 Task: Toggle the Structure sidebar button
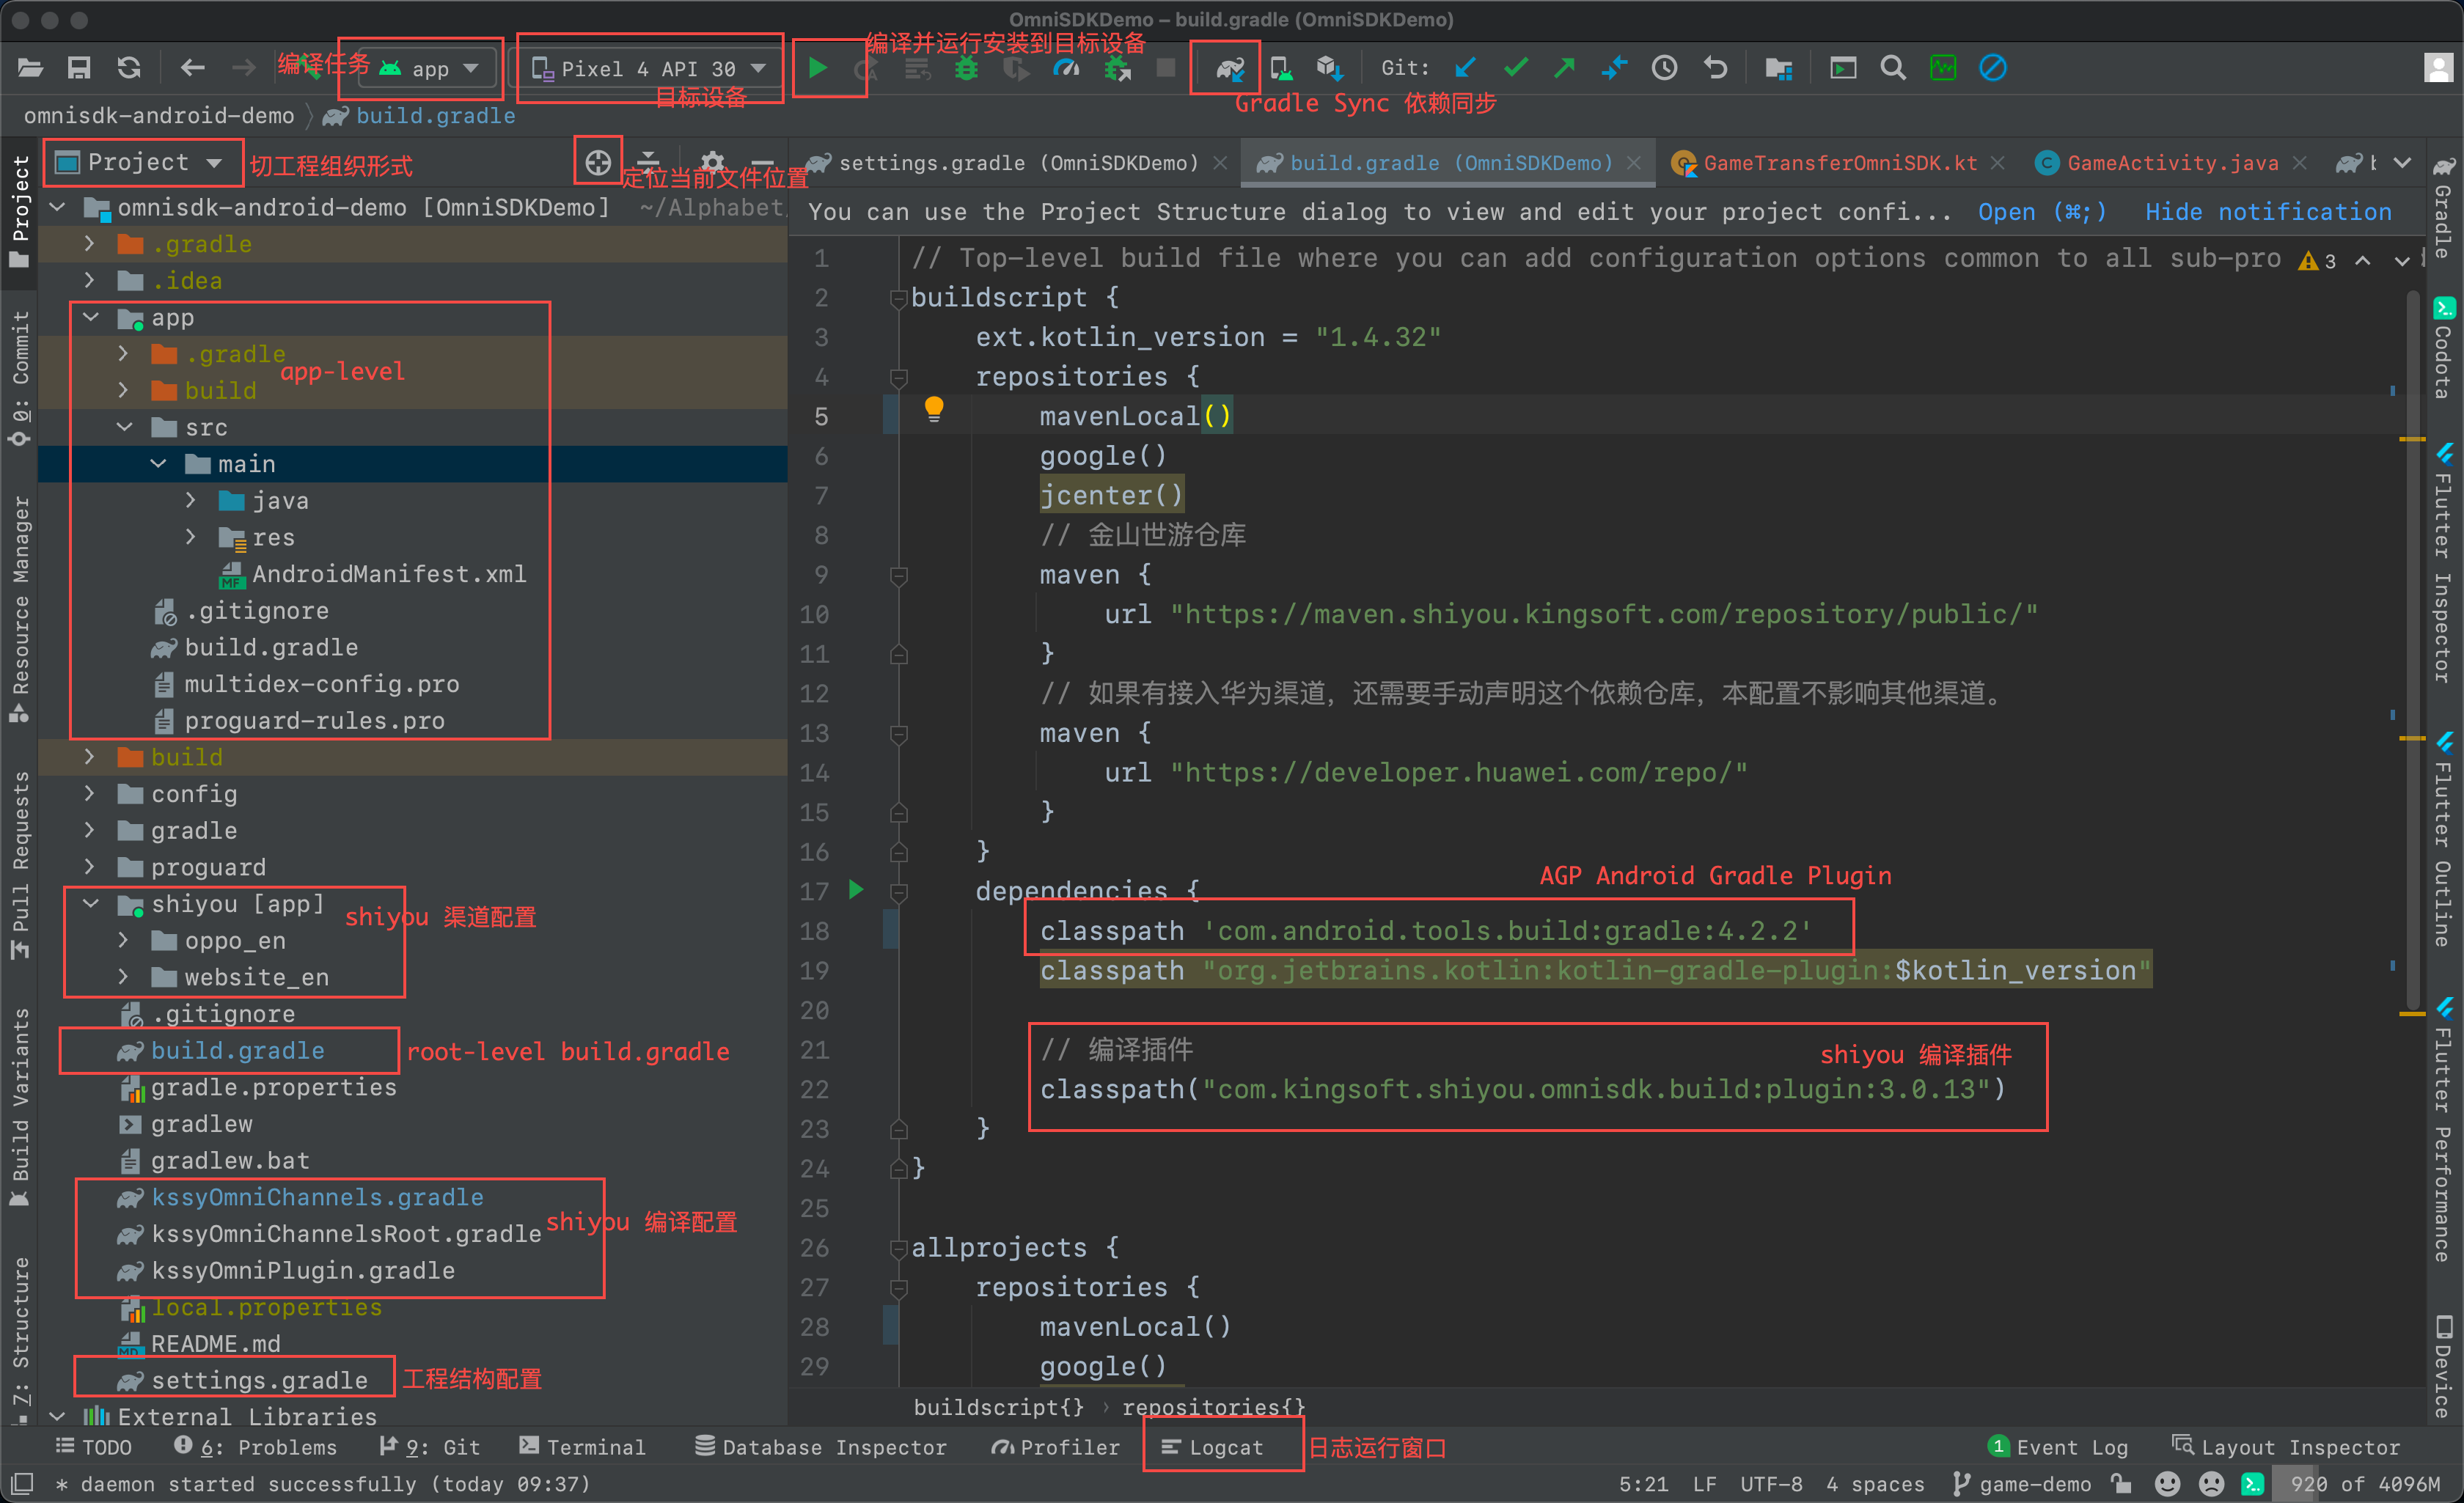[19, 1340]
